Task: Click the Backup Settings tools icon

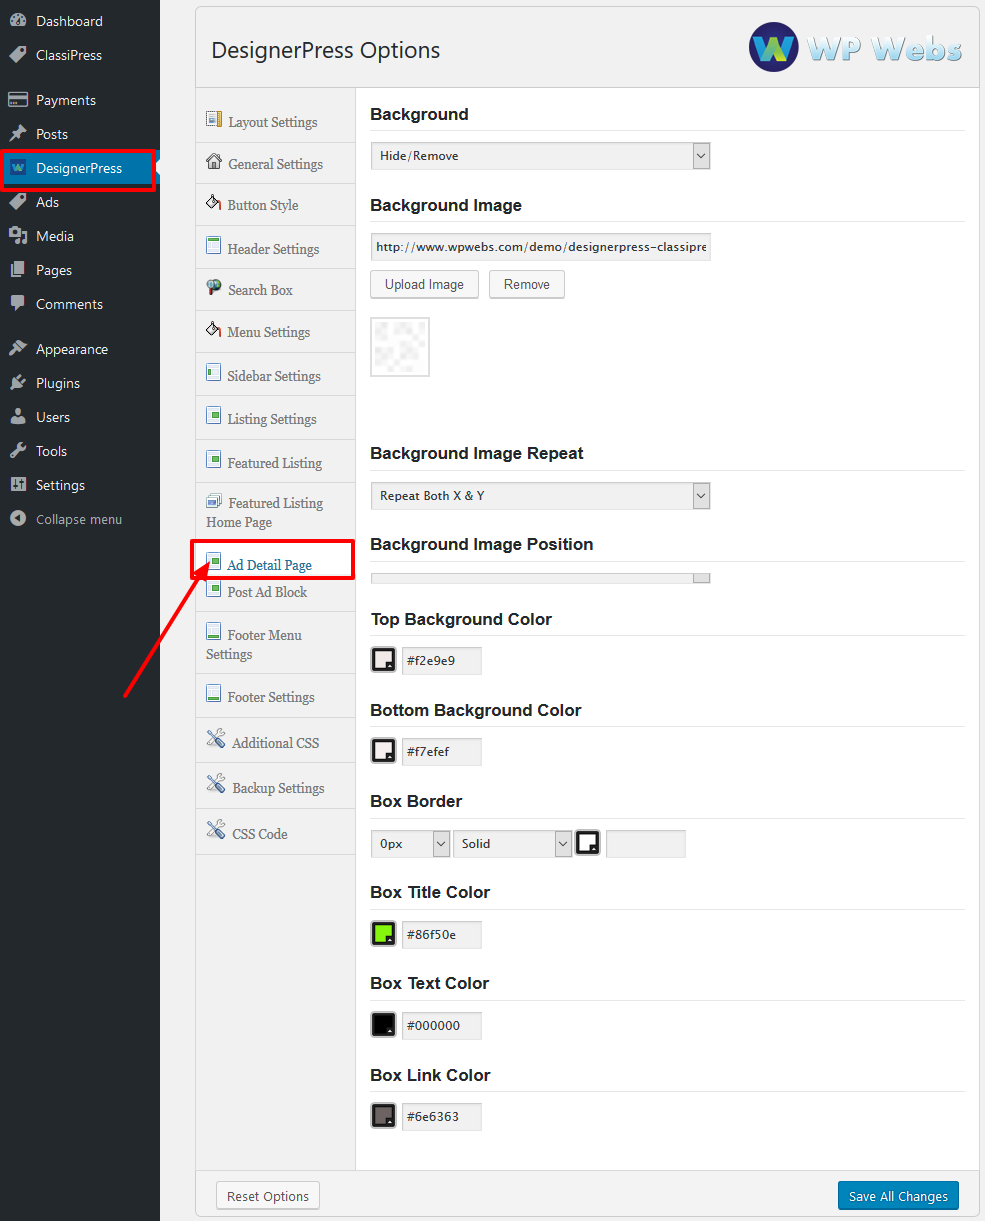Action: tap(216, 784)
